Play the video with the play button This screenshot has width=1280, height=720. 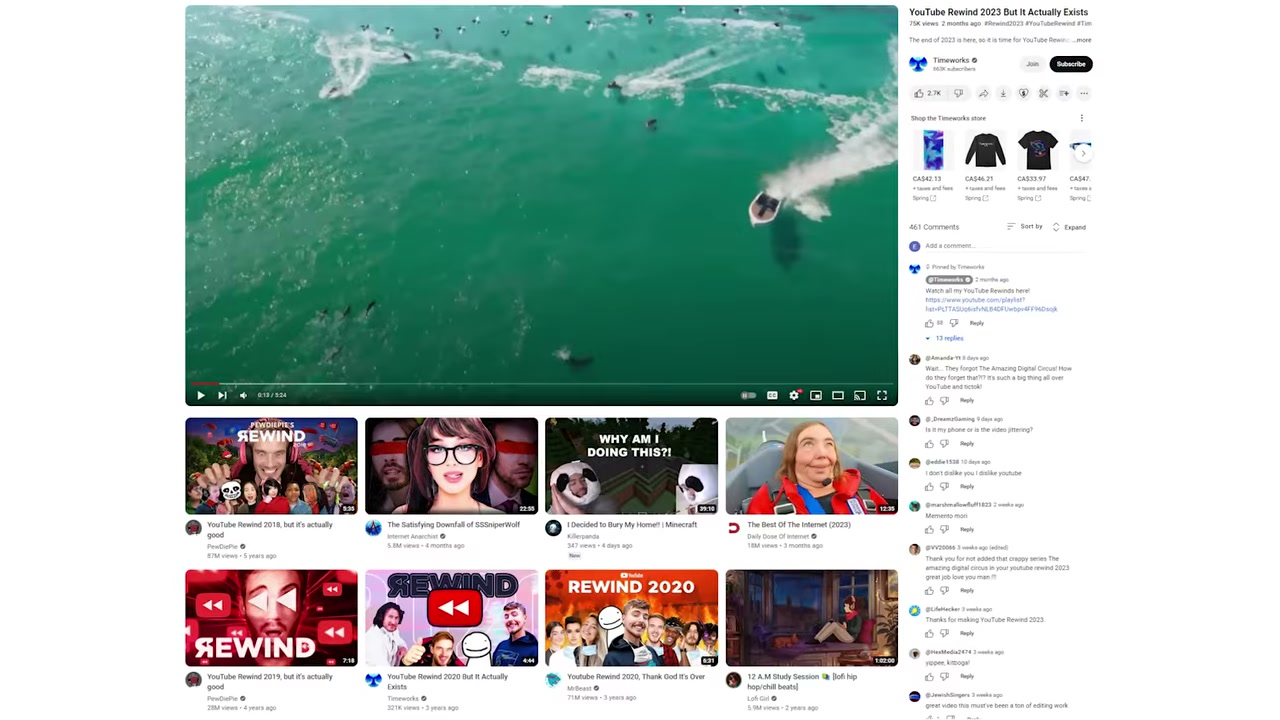[201, 395]
